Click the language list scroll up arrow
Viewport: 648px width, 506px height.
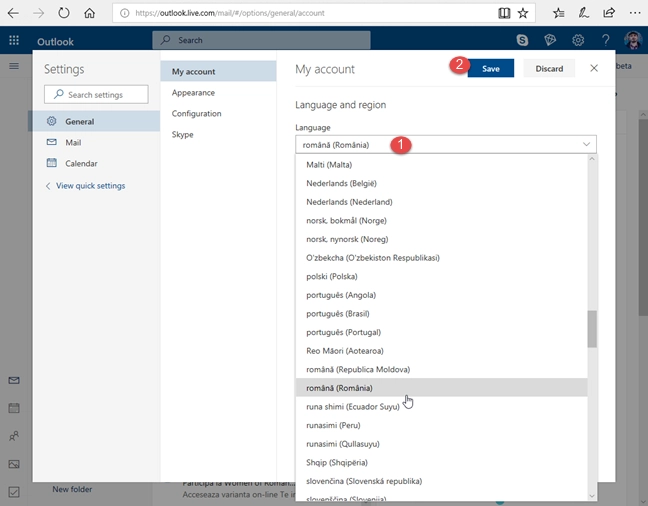(x=592, y=159)
